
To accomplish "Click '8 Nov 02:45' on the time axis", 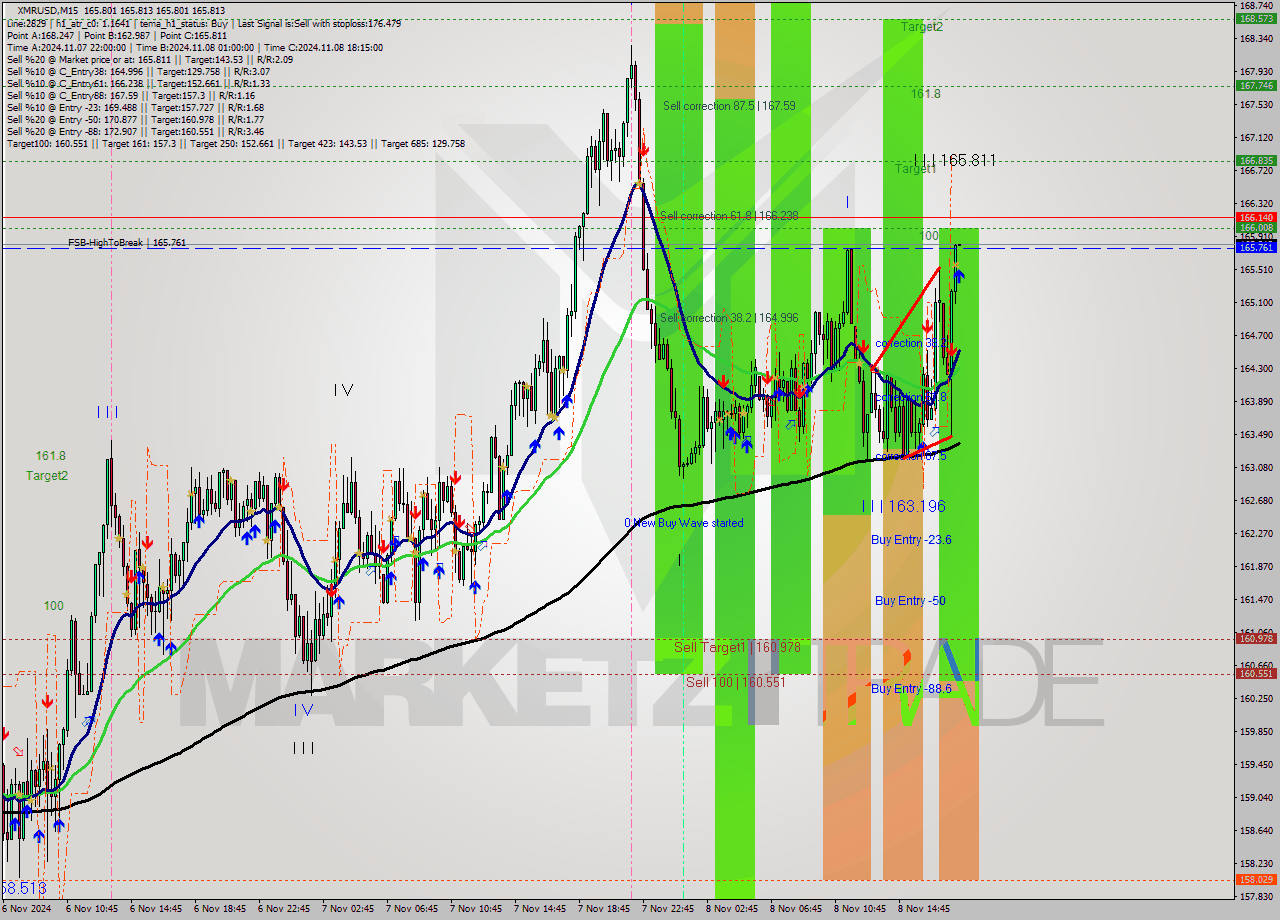I will (x=732, y=909).
